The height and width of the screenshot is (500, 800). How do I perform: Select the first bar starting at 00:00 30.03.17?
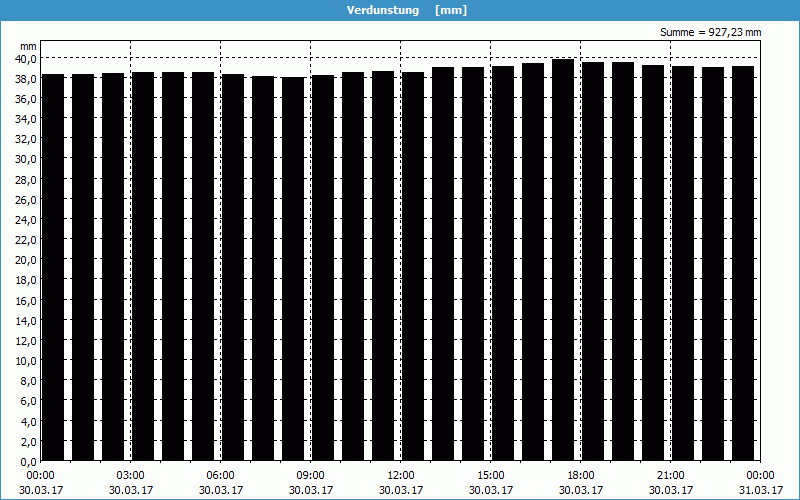53,268
